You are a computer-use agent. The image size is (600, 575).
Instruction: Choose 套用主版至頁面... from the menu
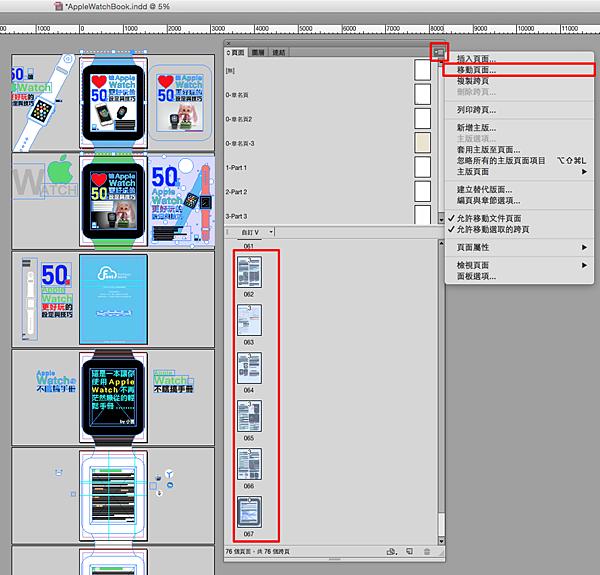point(519,150)
